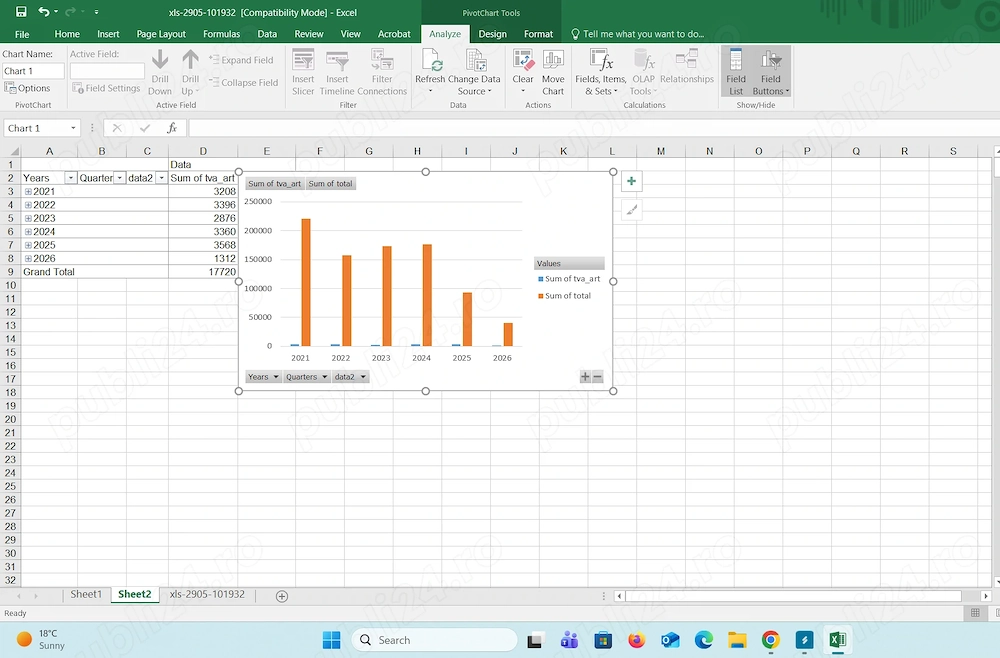Open the Chart Styles brush button
This screenshot has width=1000, height=658.
[x=631, y=210]
